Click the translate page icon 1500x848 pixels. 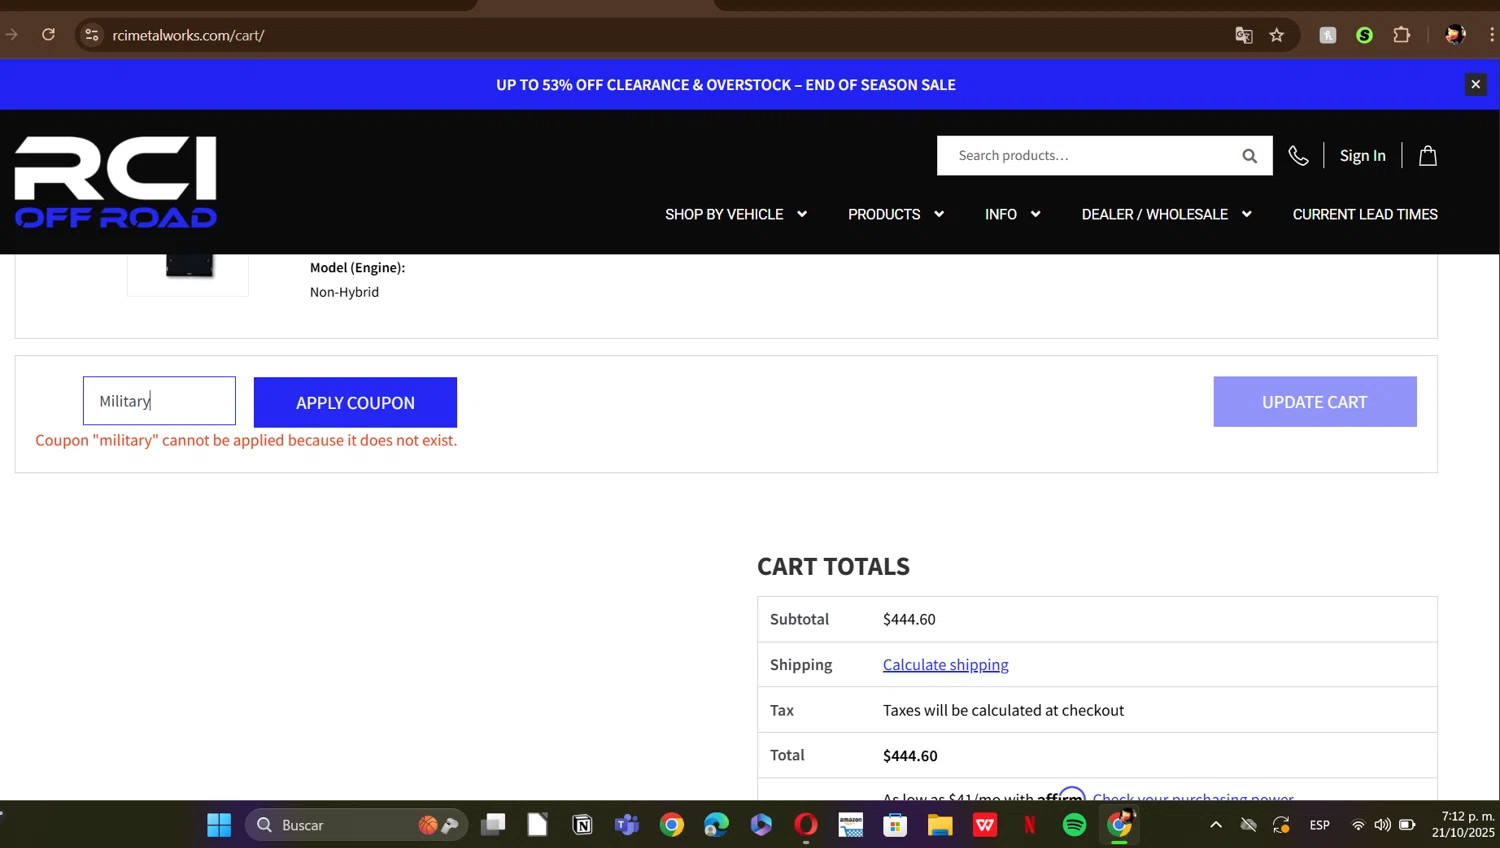pyautogui.click(x=1244, y=35)
